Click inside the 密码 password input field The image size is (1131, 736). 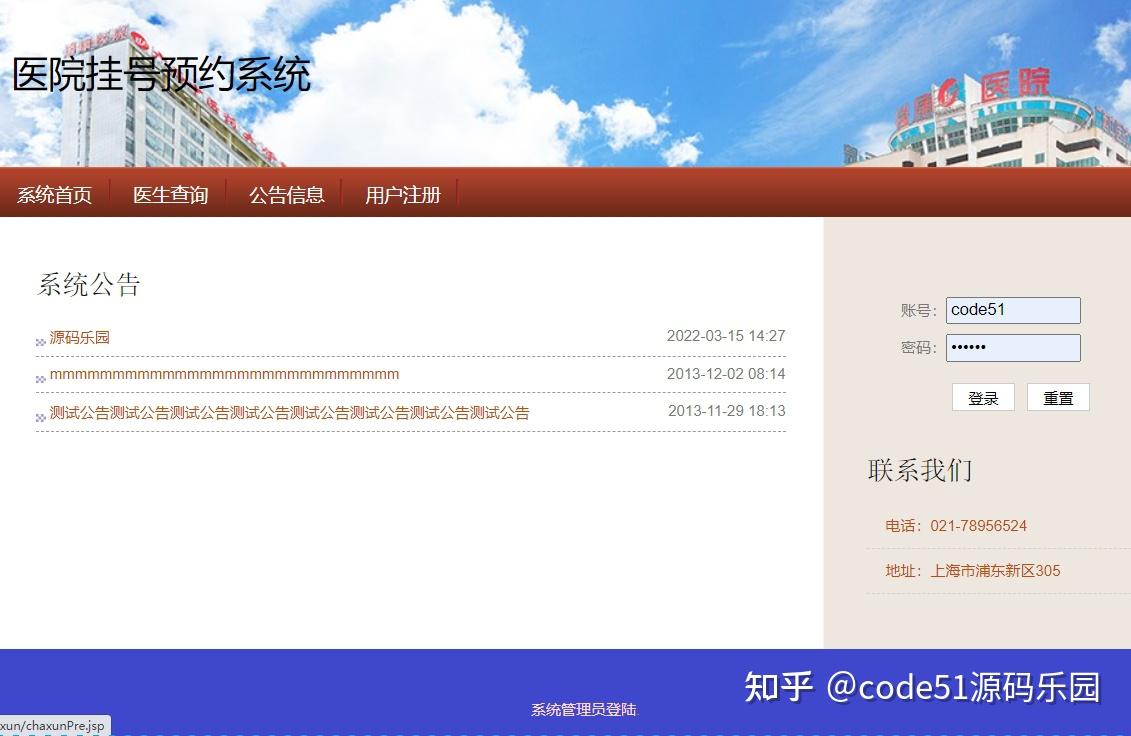pyautogui.click(x=1012, y=348)
